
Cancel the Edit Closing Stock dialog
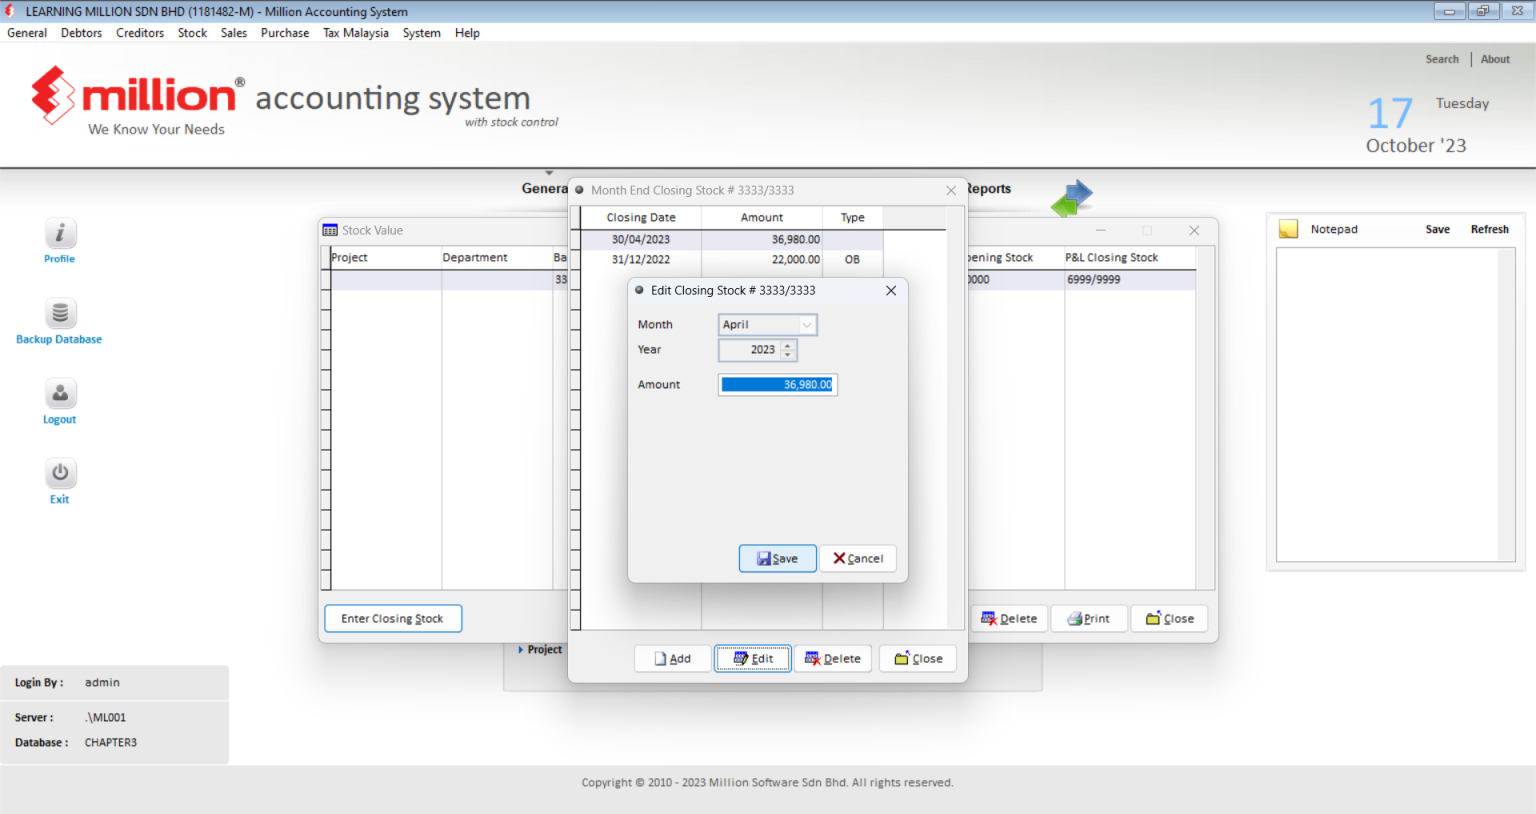tap(858, 558)
